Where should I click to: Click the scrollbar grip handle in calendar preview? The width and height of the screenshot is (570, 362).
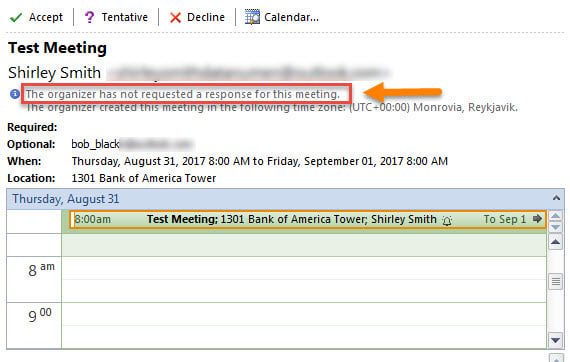tap(555, 281)
